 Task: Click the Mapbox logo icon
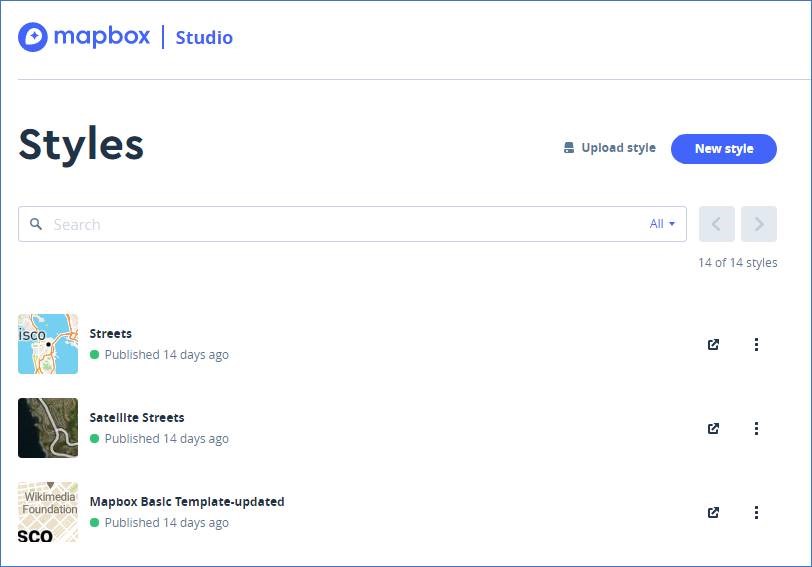(33, 37)
